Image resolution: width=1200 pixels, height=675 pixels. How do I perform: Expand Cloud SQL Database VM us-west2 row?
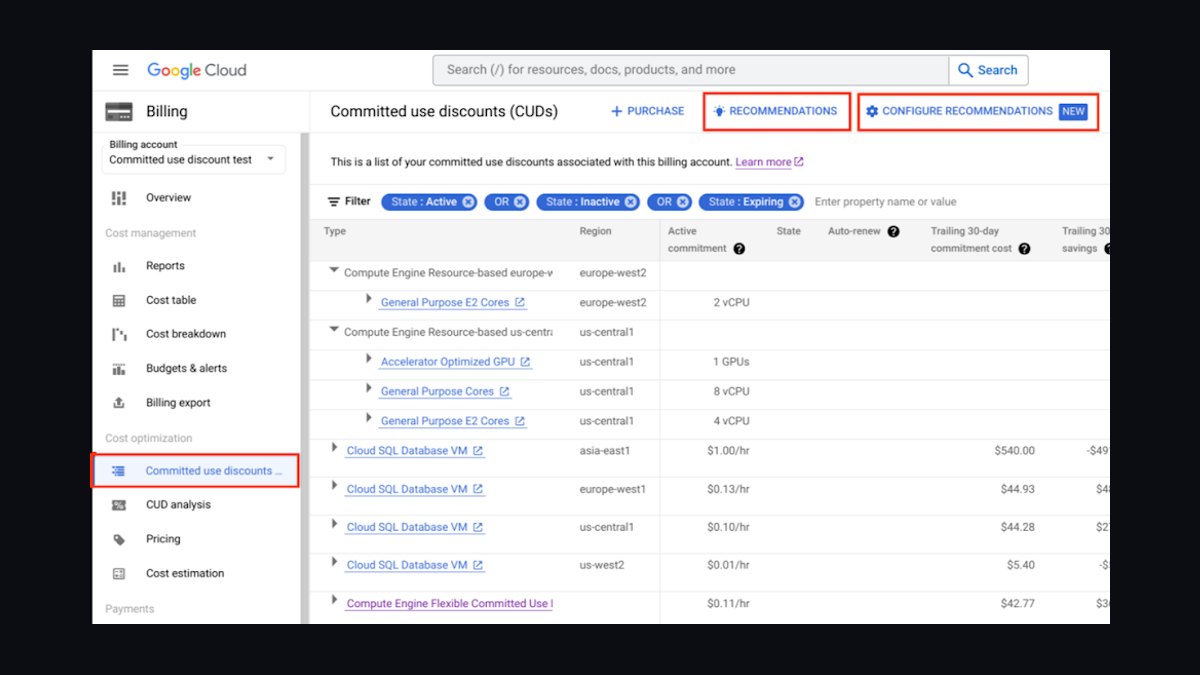[x=335, y=562]
